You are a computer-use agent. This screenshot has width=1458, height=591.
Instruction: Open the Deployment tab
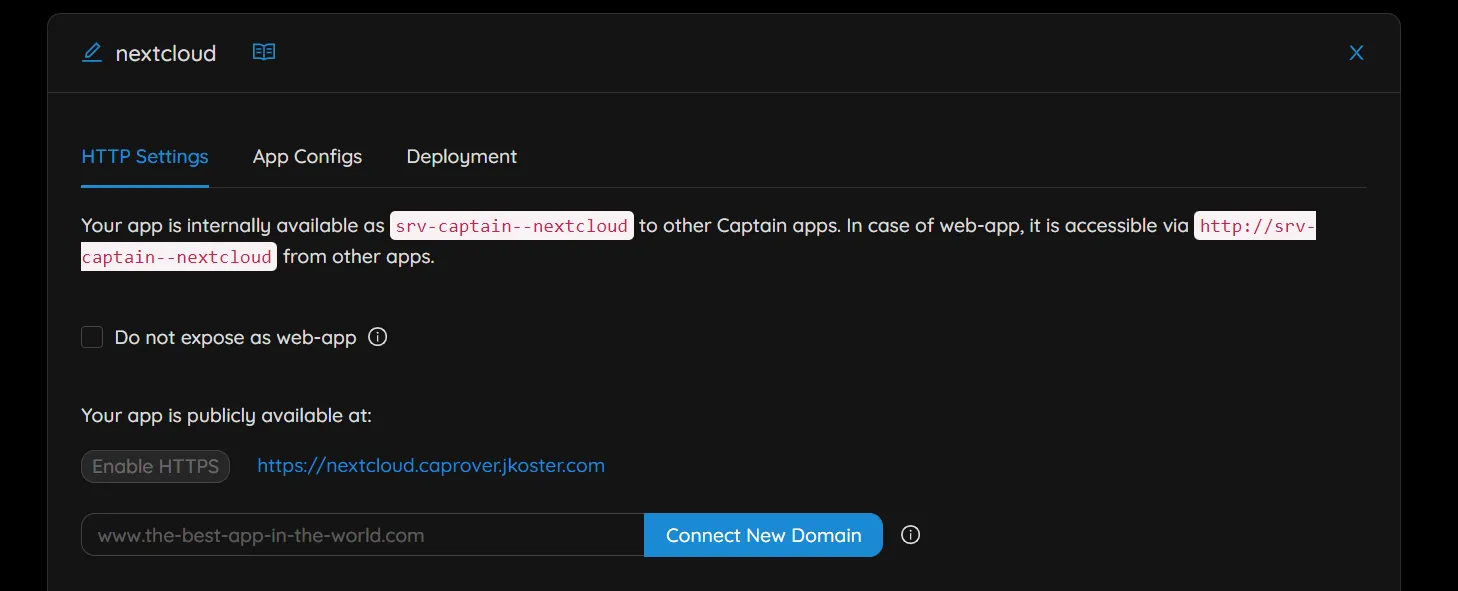[462, 157]
